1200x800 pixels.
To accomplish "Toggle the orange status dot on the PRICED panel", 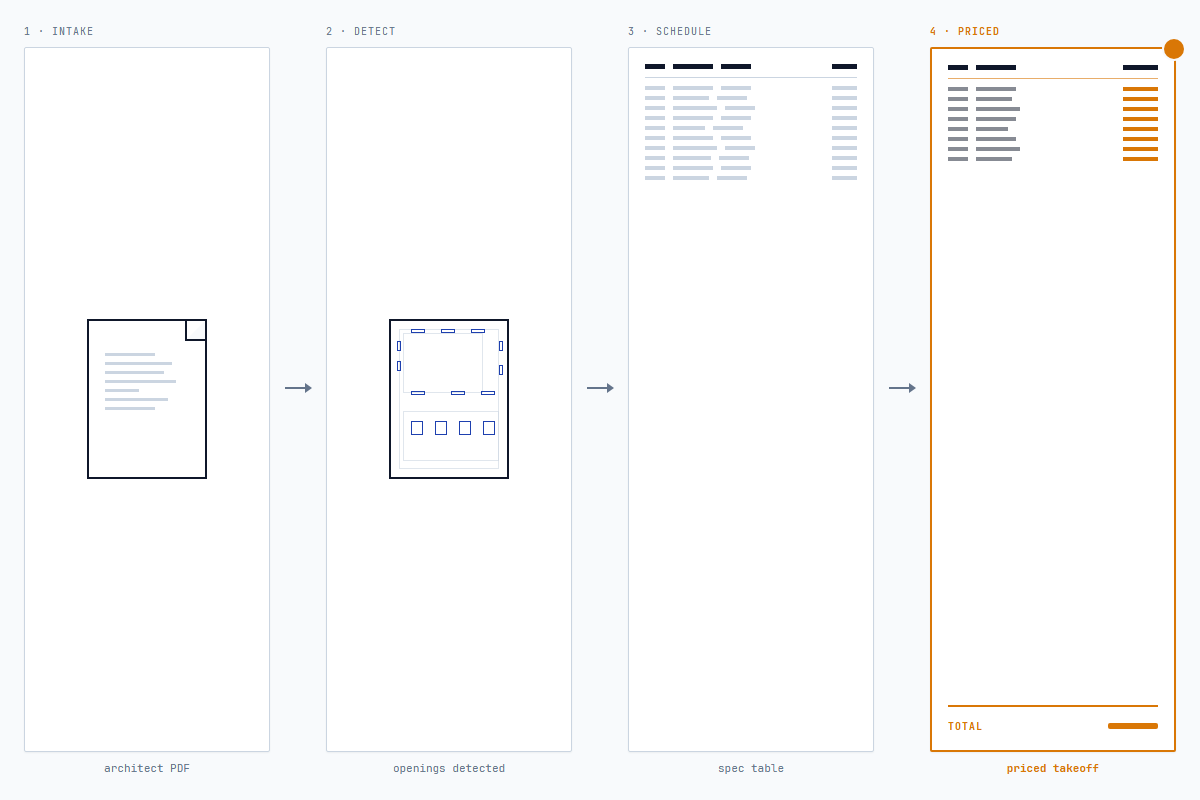I will coord(1174,48).
